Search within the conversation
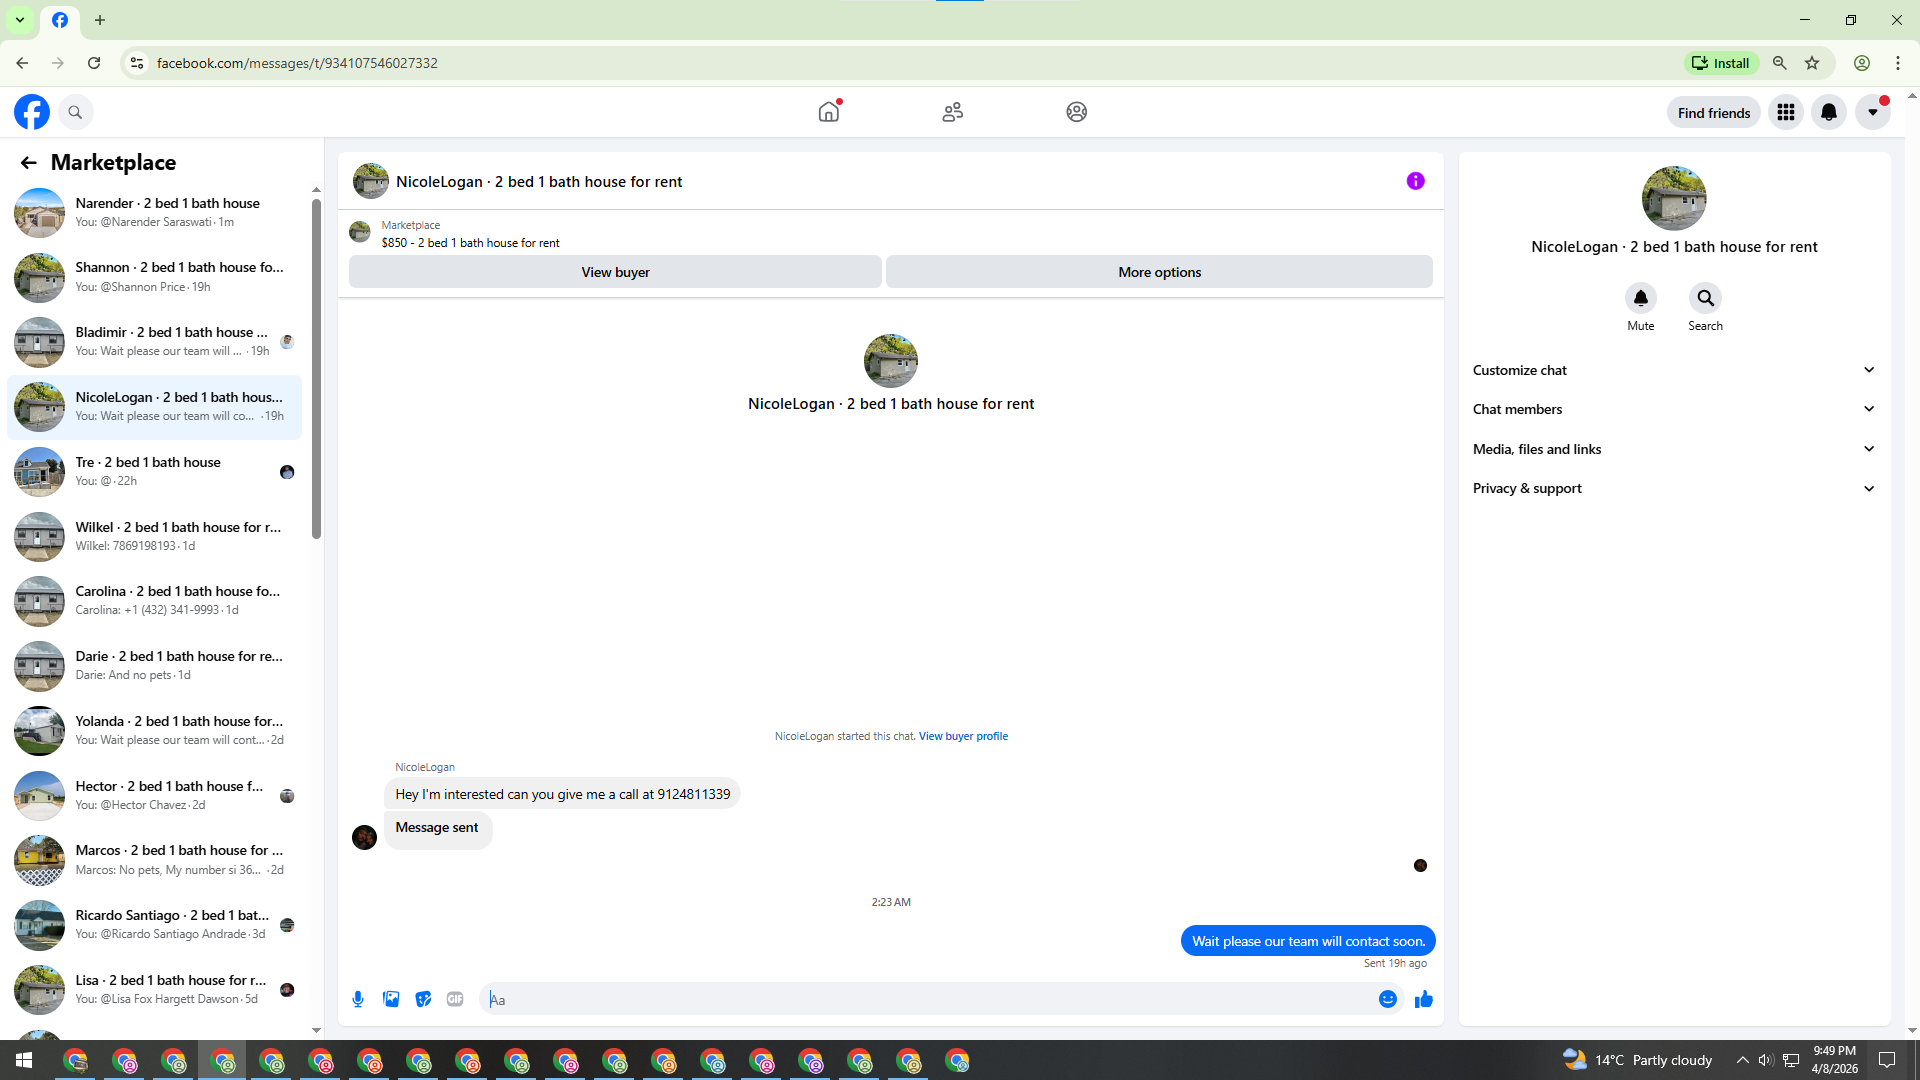1920x1080 pixels. pyautogui.click(x=1705, y=298)
